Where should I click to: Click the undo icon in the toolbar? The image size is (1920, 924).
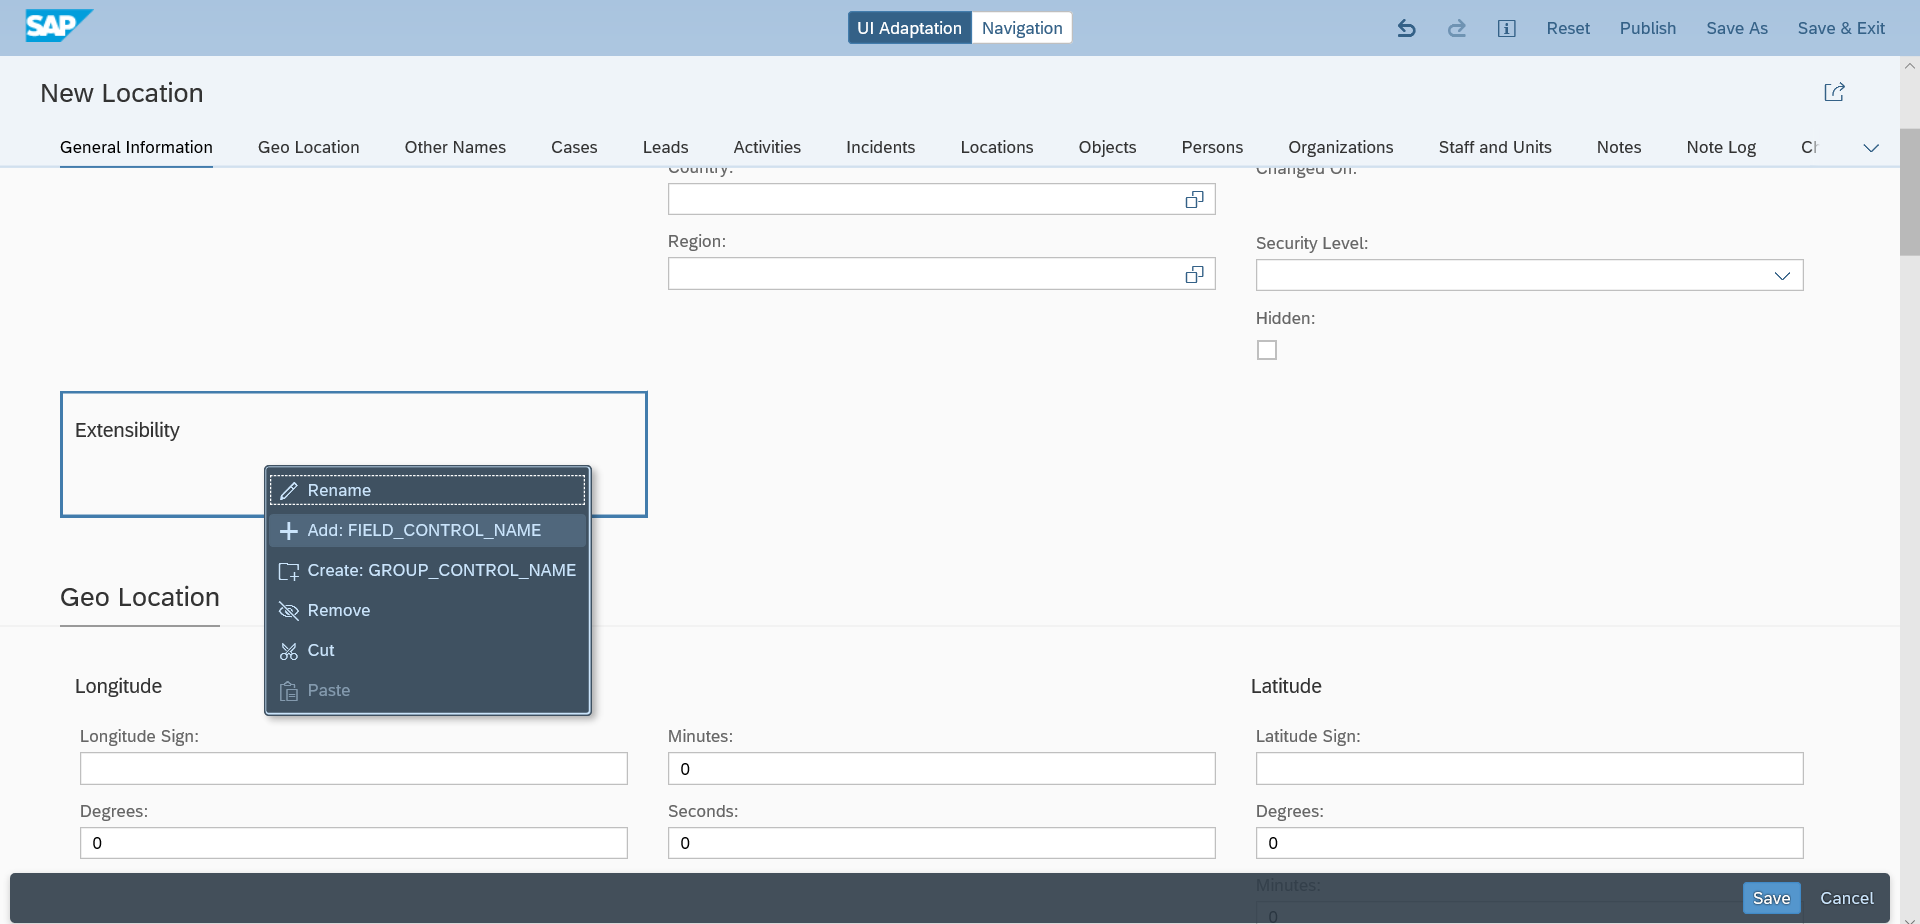1406,28
